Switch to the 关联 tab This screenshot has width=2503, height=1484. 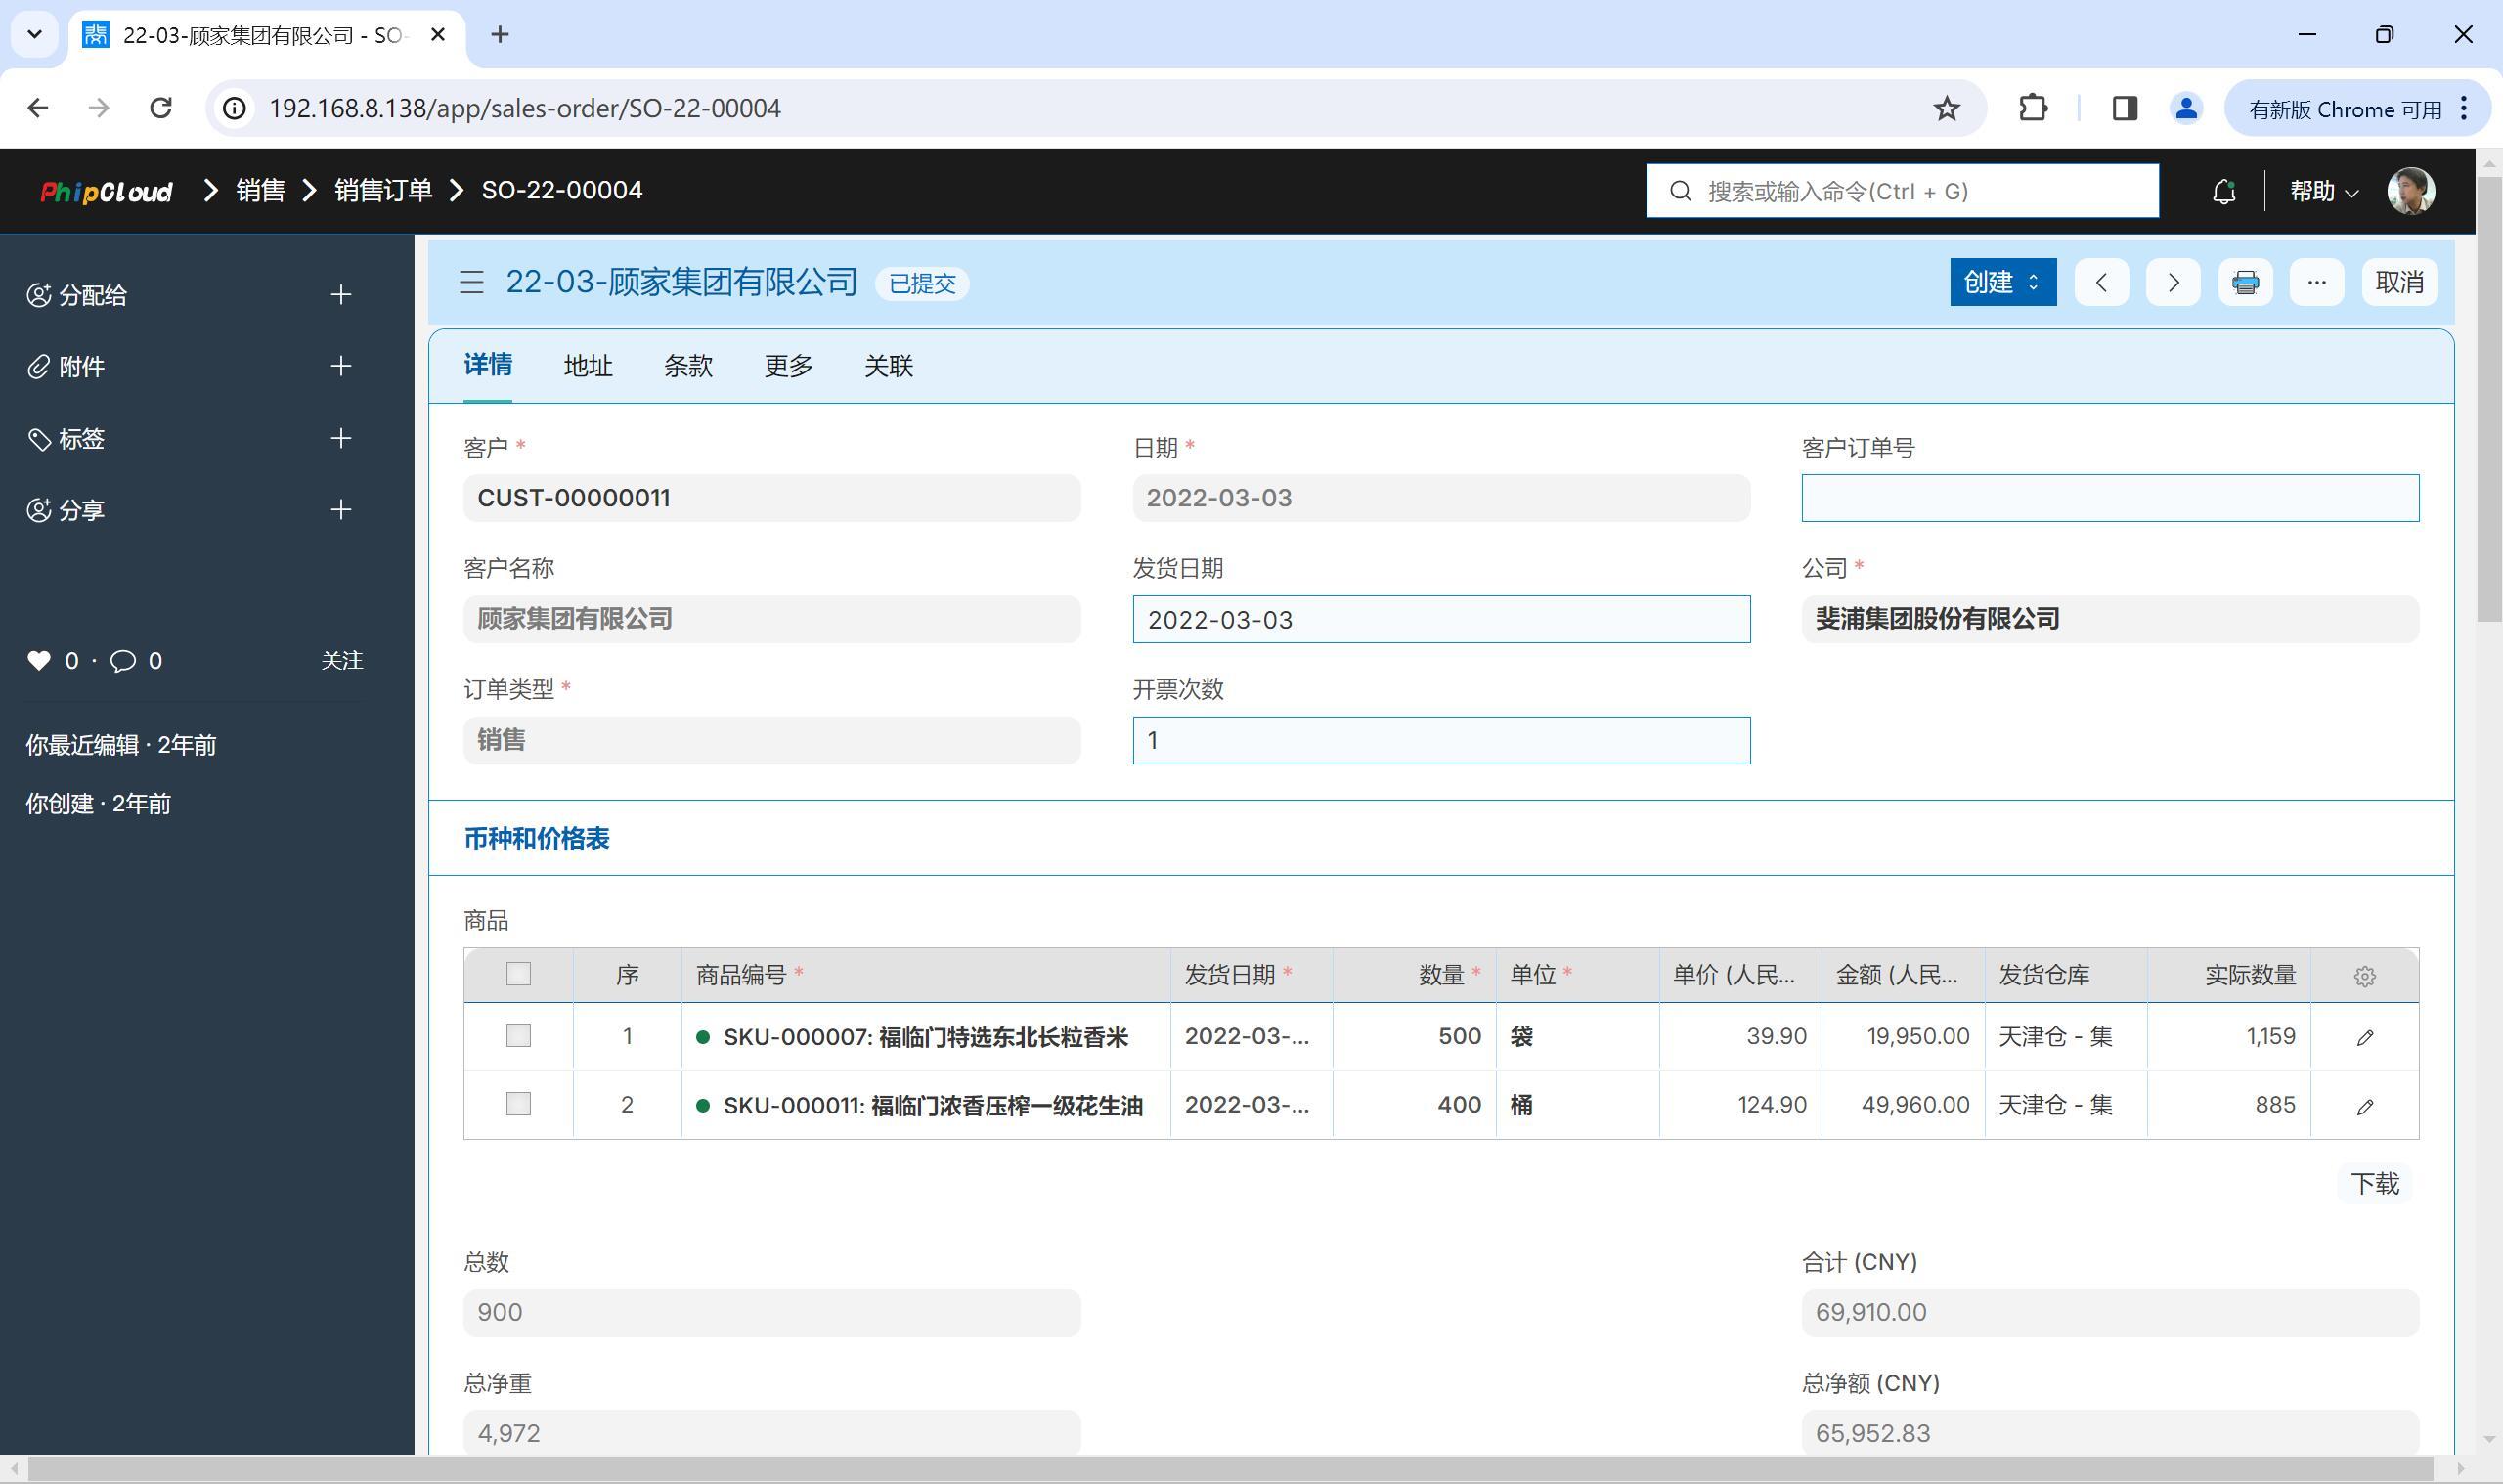click(x=888, y=366)
